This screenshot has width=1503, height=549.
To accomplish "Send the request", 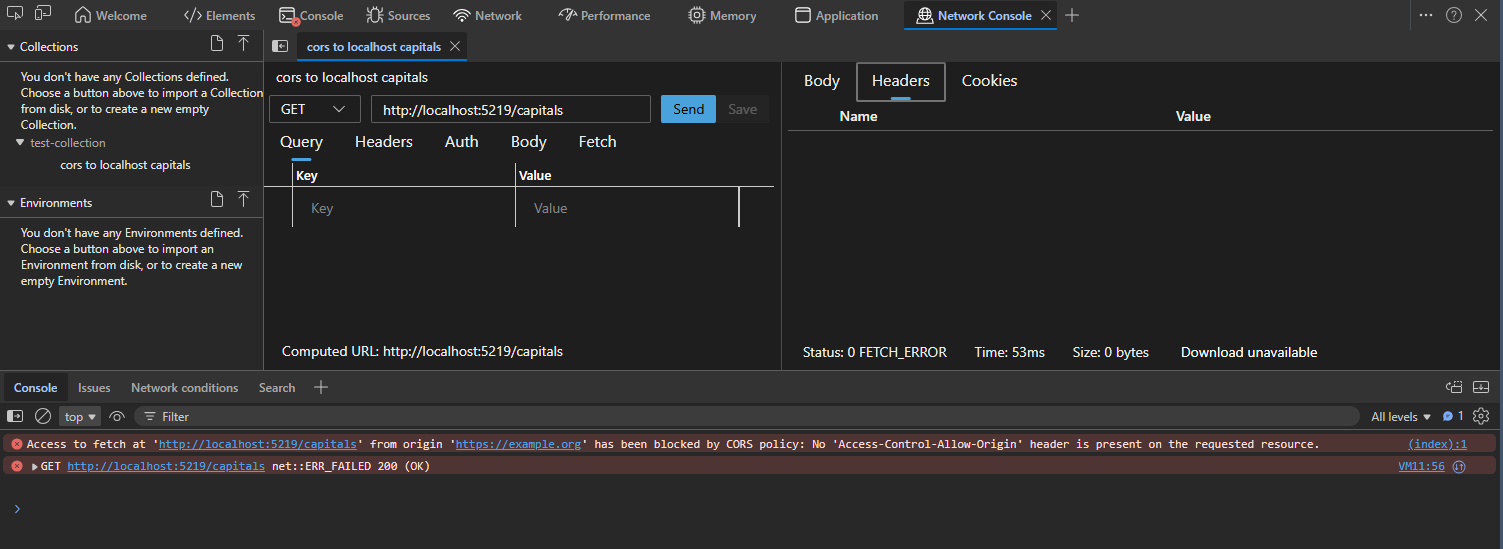I will coord(688,109).
